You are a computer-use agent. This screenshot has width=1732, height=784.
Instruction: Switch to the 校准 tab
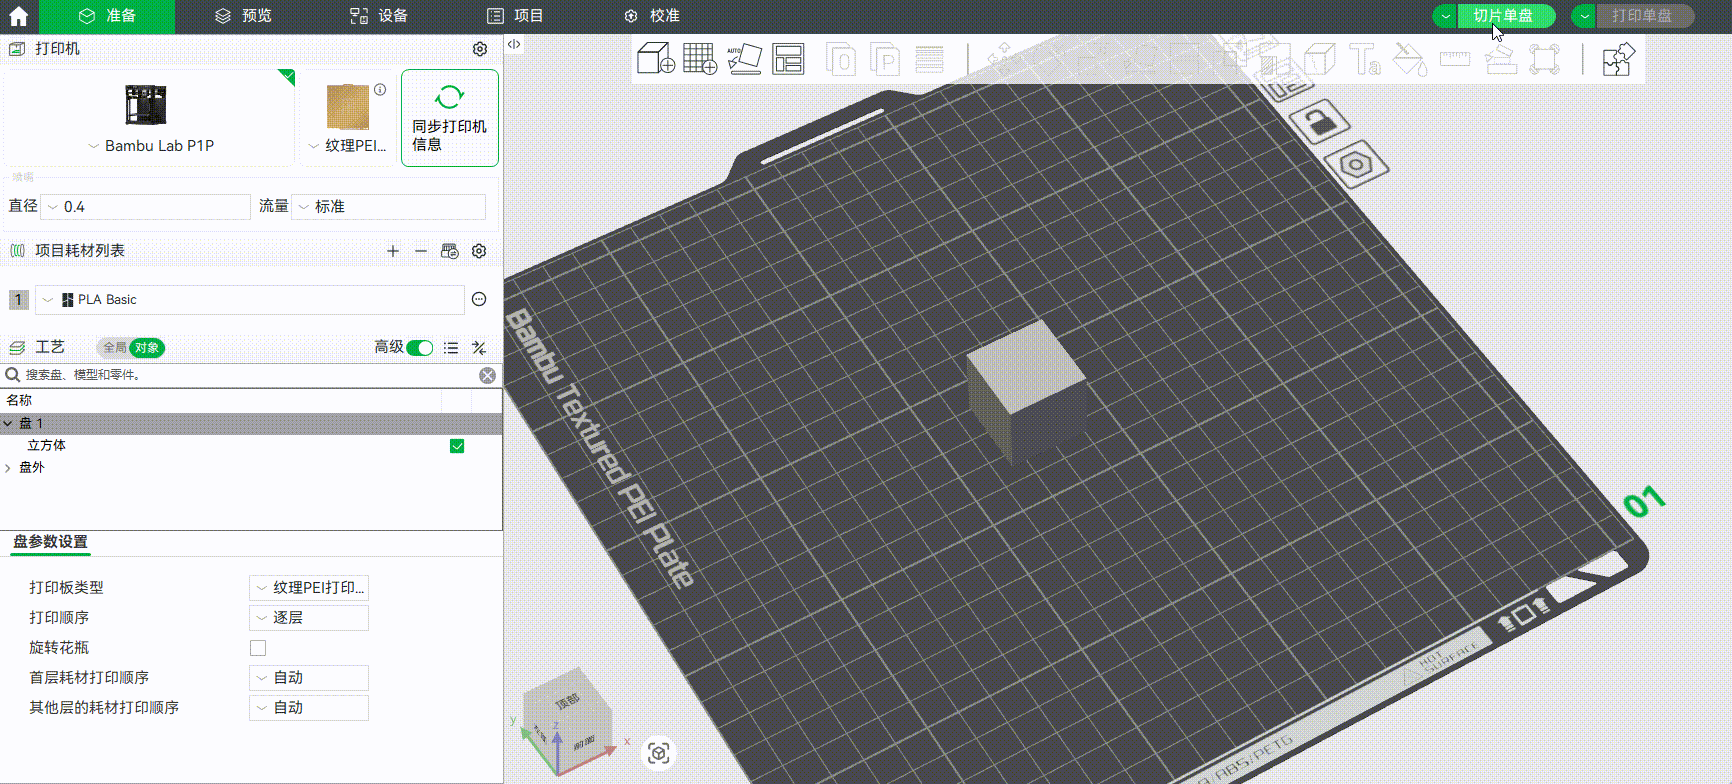pos(651,16)
